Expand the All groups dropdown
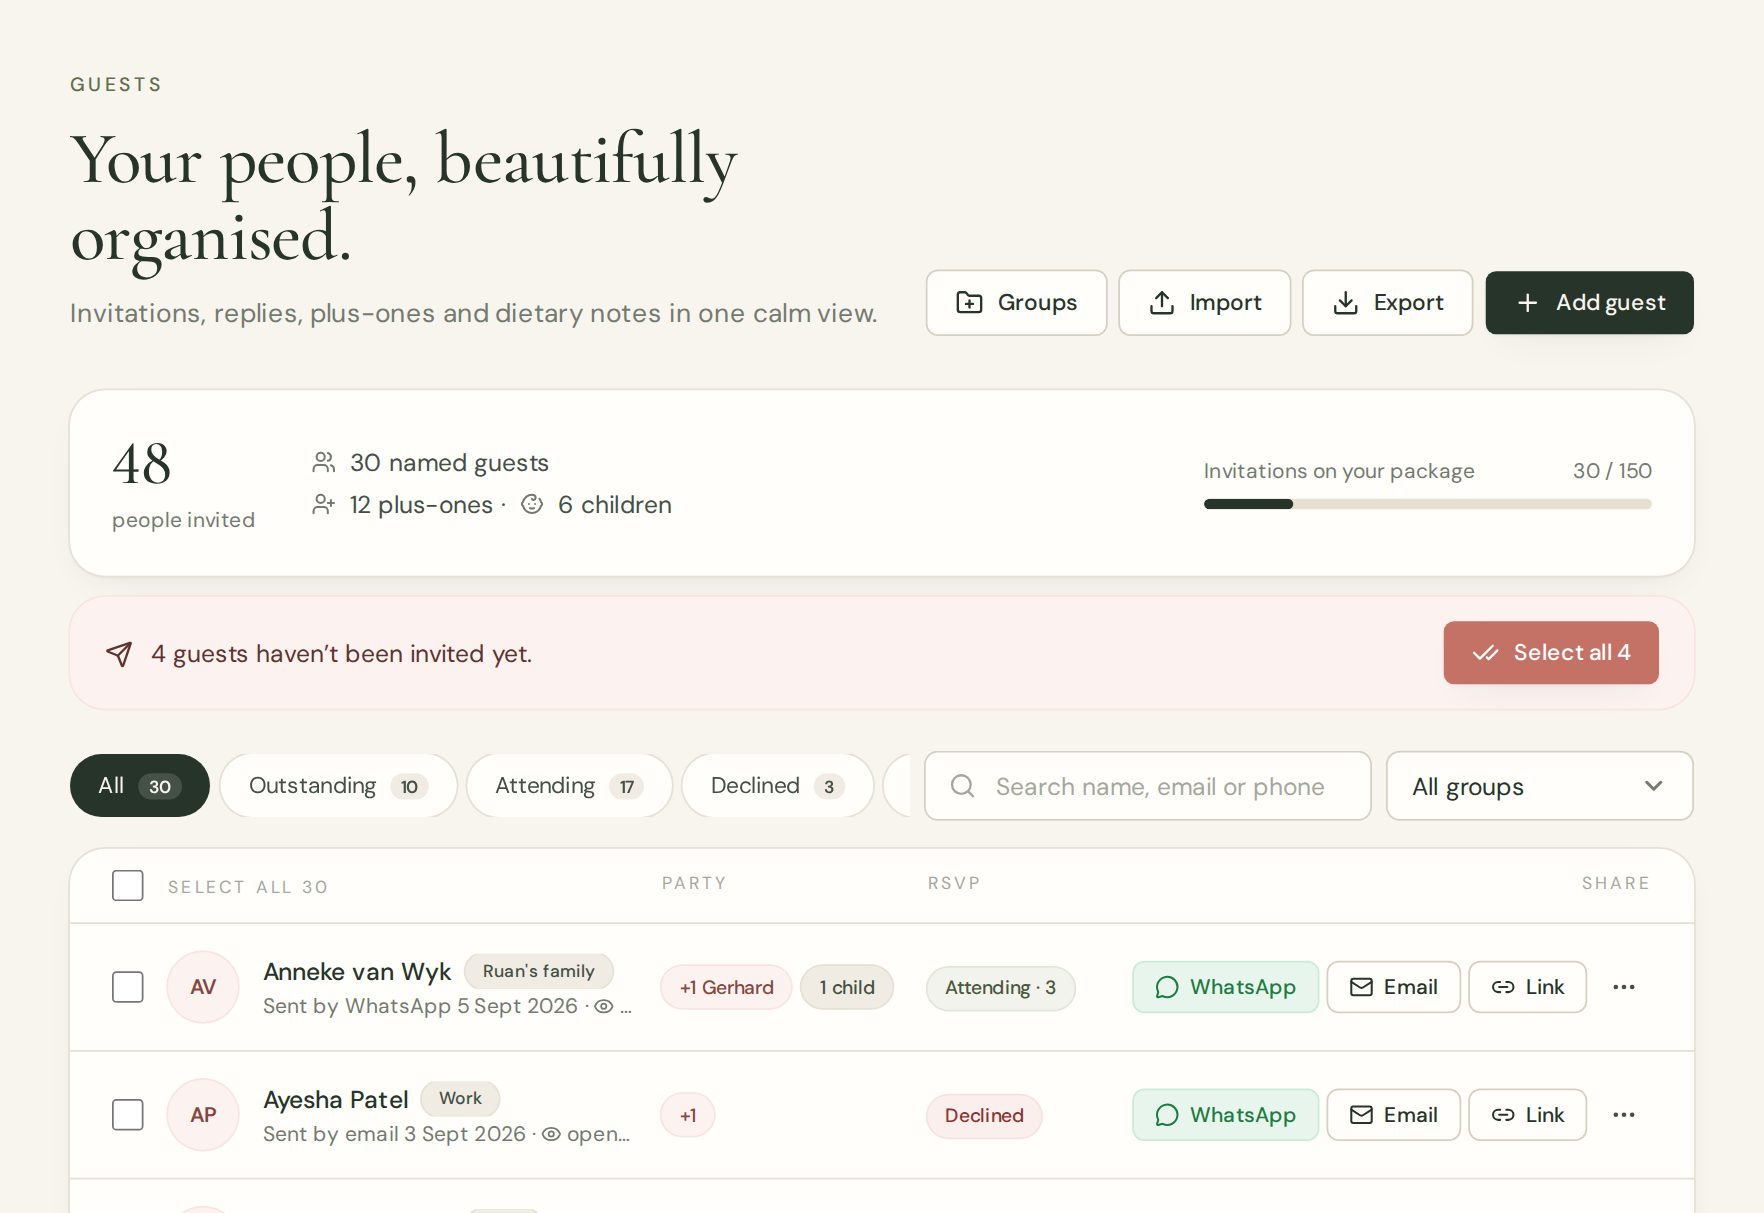Screen dimensions: 1764x1213 click(x=1539, y=787)
